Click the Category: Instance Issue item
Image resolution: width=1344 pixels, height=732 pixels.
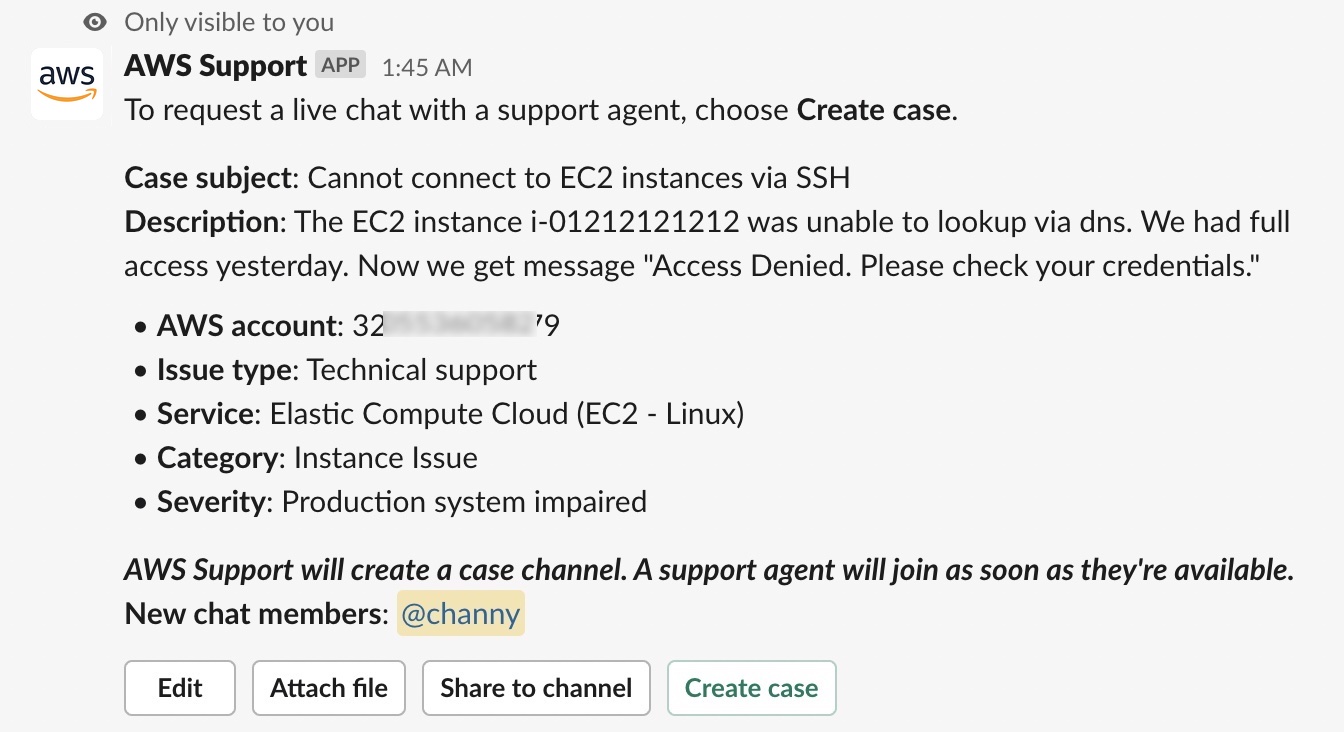317,458
